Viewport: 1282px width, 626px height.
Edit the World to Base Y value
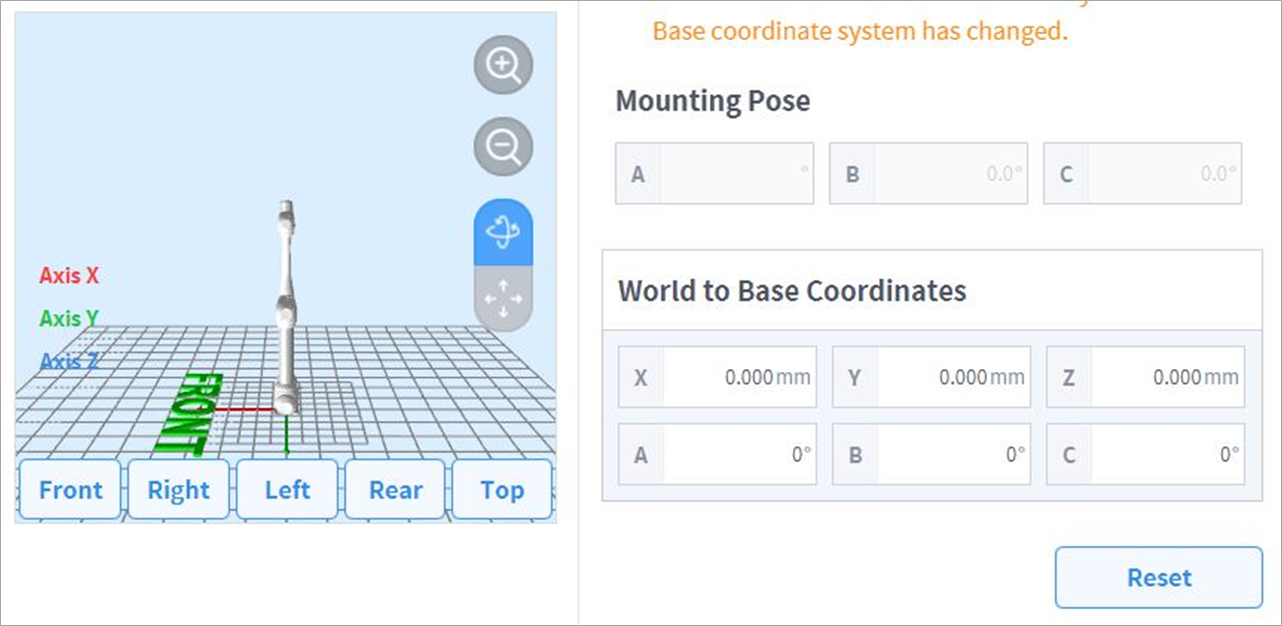[952, 377]
